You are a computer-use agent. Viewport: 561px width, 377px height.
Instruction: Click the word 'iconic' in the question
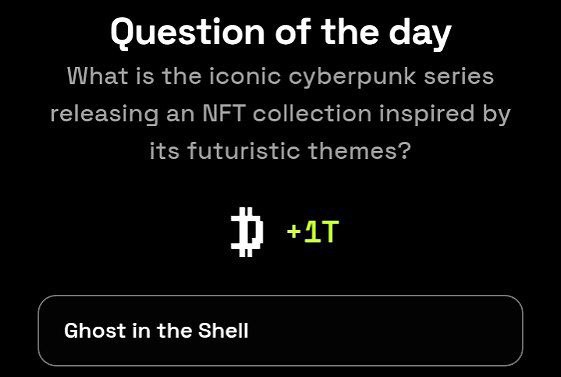coord(245,77)
